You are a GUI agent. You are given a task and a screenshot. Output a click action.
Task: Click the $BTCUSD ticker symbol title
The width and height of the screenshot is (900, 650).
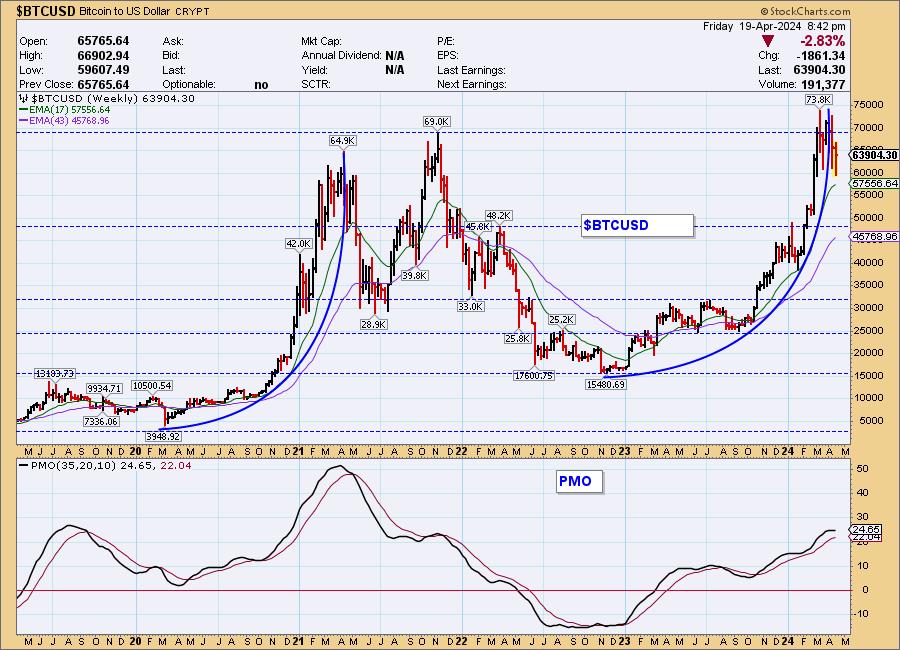46,11
